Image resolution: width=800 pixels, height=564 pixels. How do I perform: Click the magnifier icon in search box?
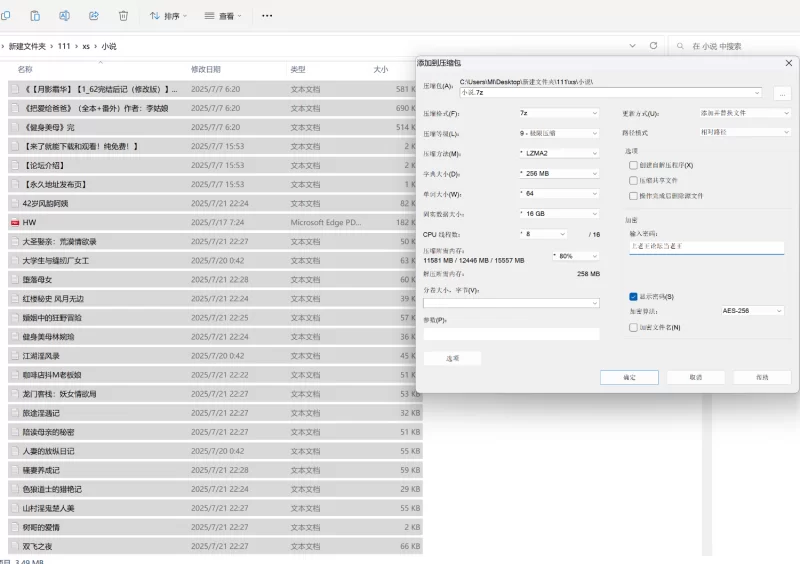[x=680, y=46]
